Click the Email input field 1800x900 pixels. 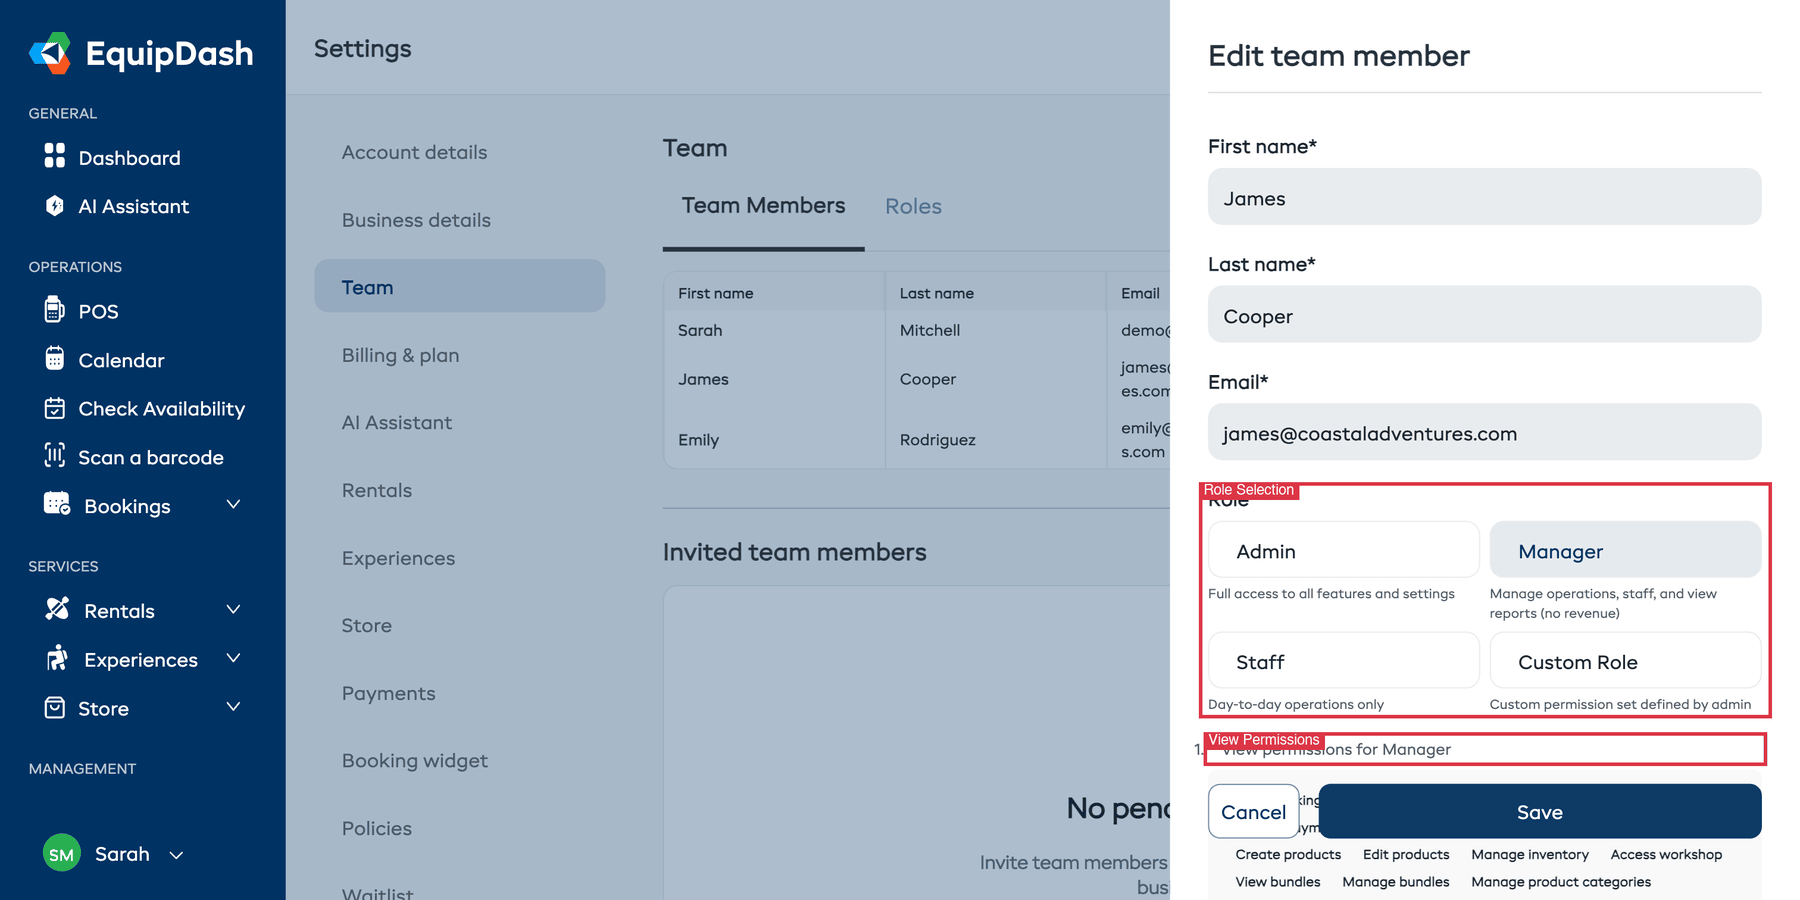point(1484,432)
